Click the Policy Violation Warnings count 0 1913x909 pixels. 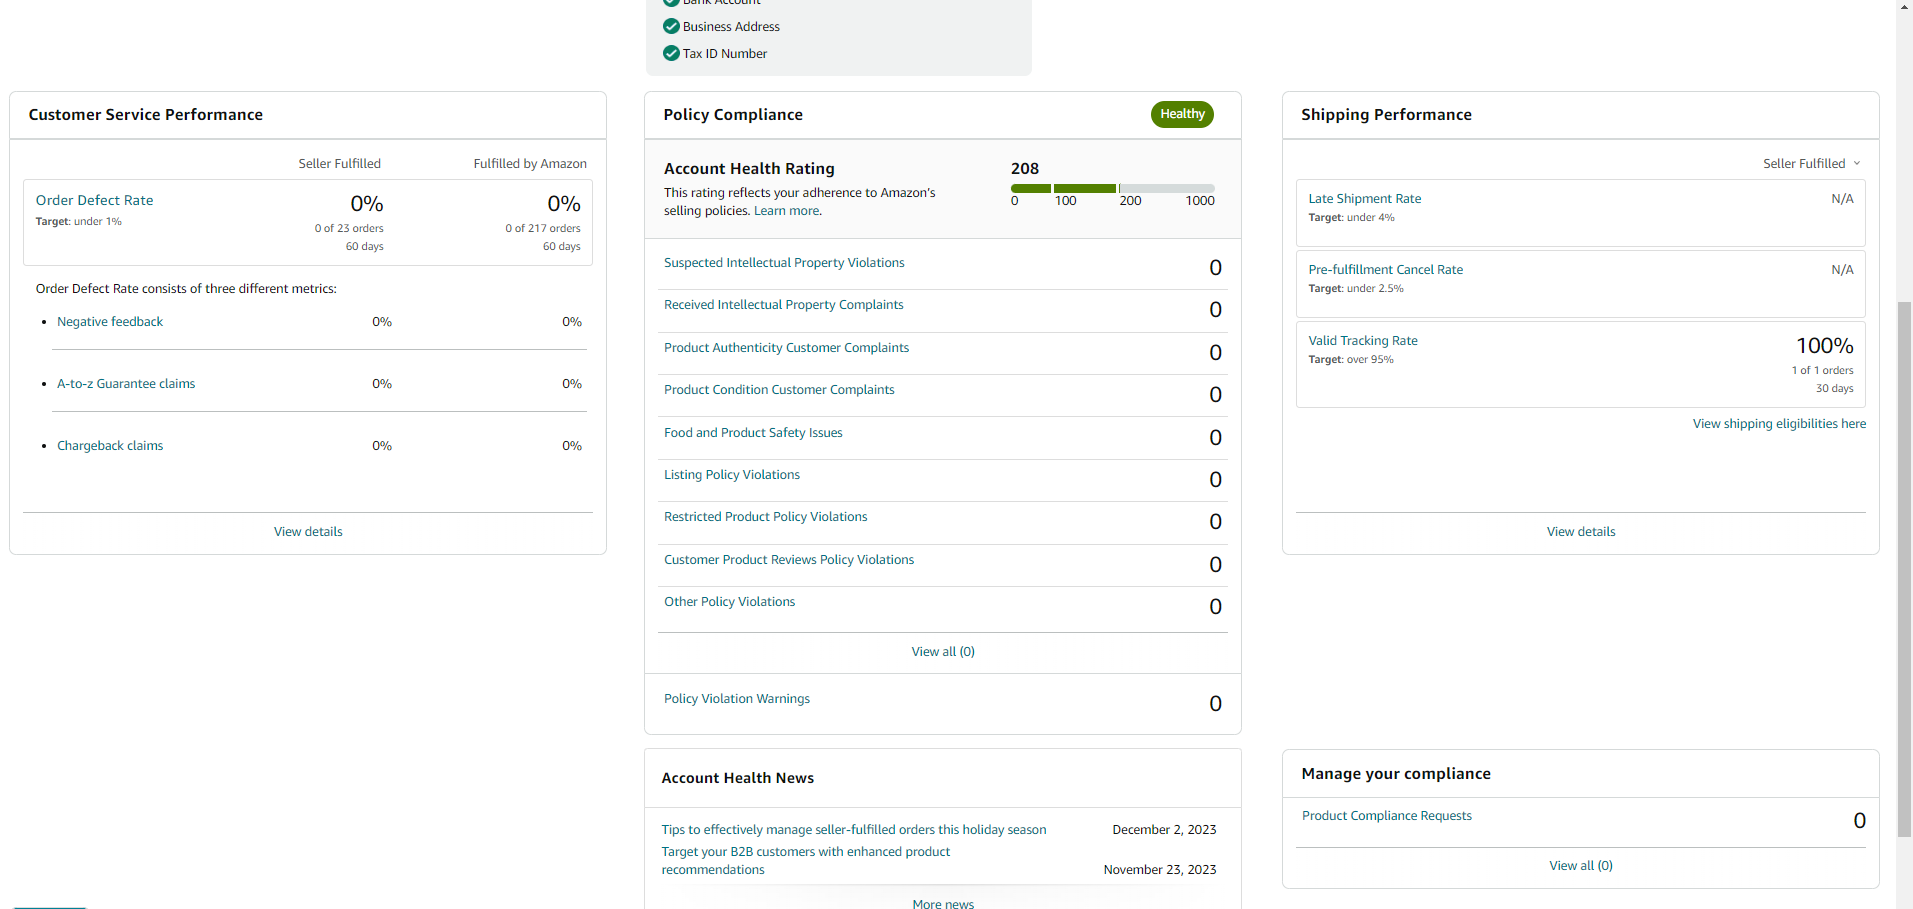(x=1215, y=703)
